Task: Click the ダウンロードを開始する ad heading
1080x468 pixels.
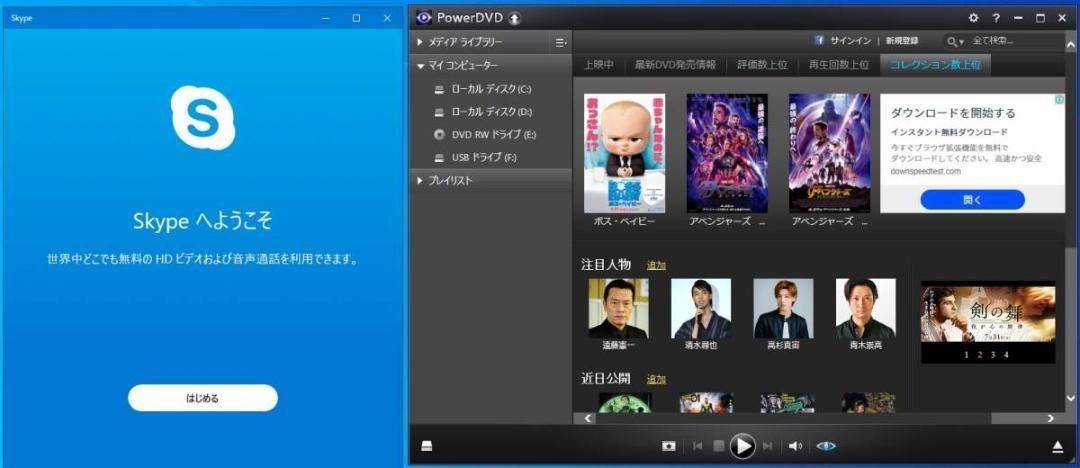Action: [x=953, y=113]
